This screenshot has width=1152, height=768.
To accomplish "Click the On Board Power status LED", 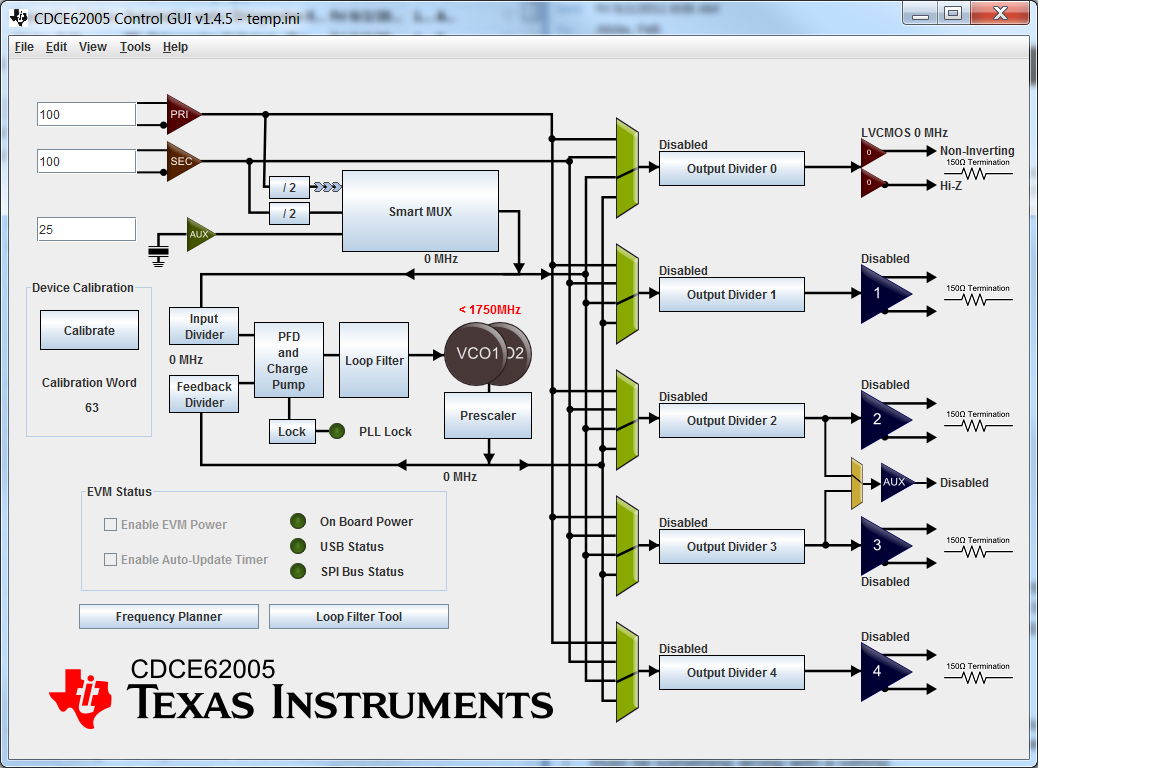I will coord(298,521).
